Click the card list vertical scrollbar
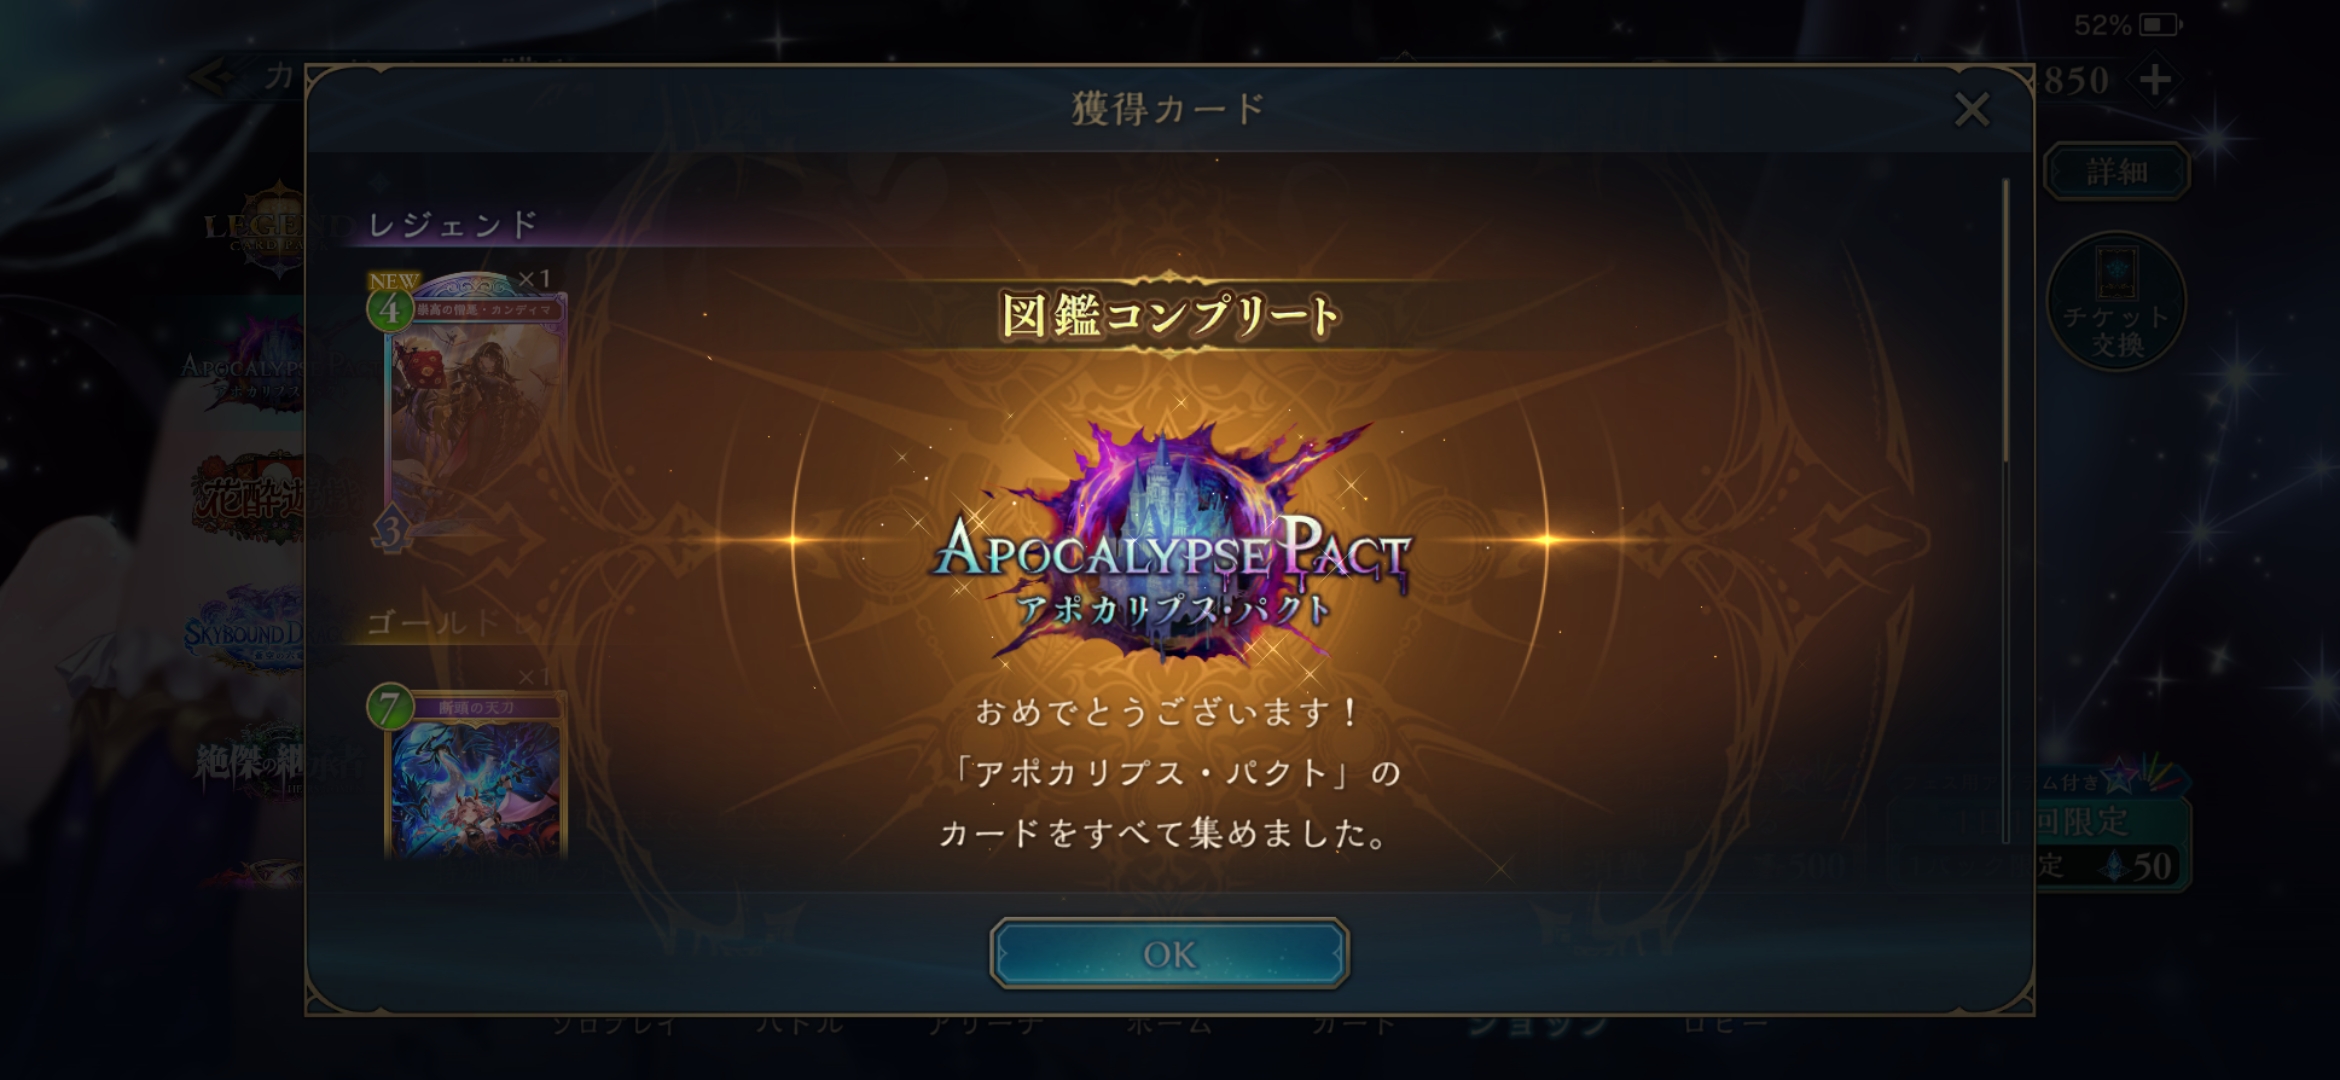Viewport: 2340px width, 1080px height. coord(2006,320)
